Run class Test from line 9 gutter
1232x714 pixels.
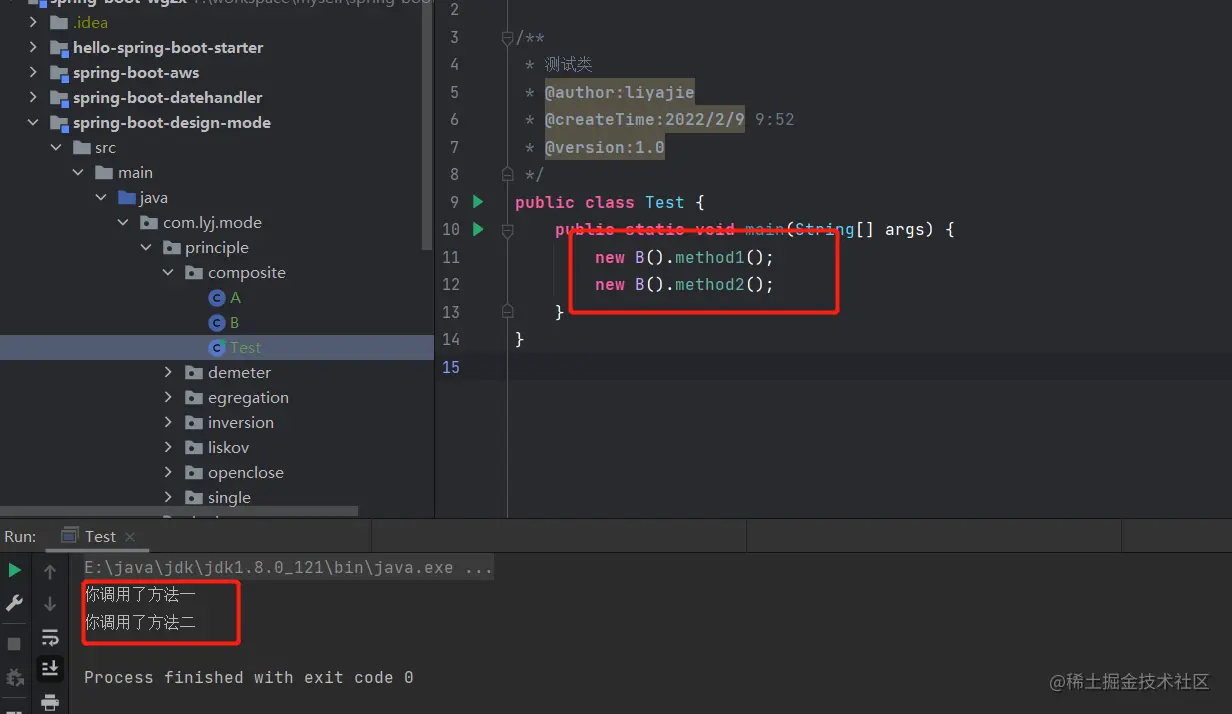pos(478,202)
